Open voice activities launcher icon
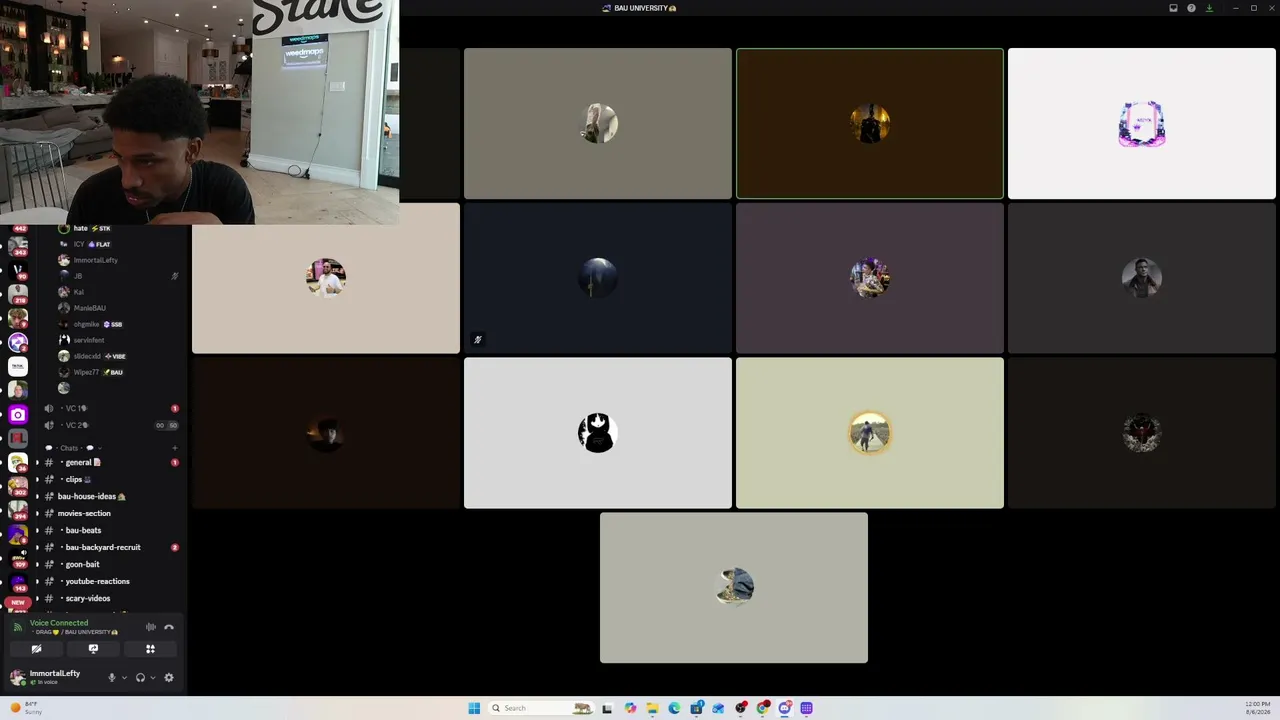 [x=150, y=649]
